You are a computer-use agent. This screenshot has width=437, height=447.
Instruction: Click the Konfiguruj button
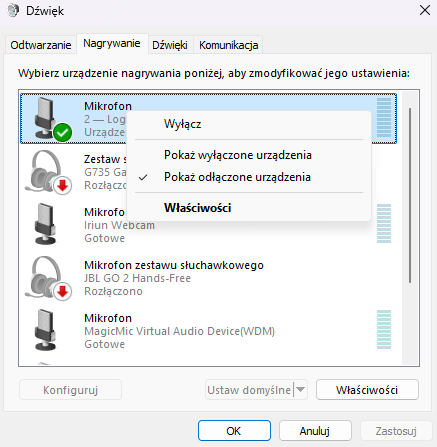70,390
